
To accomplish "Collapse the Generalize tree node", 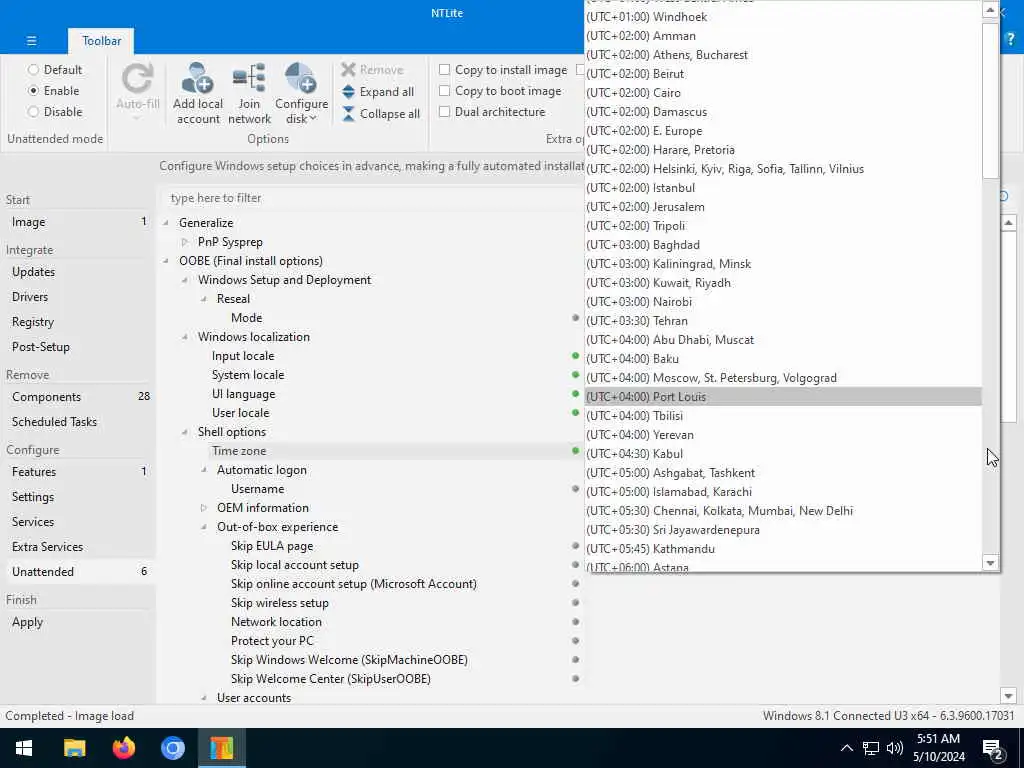I will [x=166, y=223].
